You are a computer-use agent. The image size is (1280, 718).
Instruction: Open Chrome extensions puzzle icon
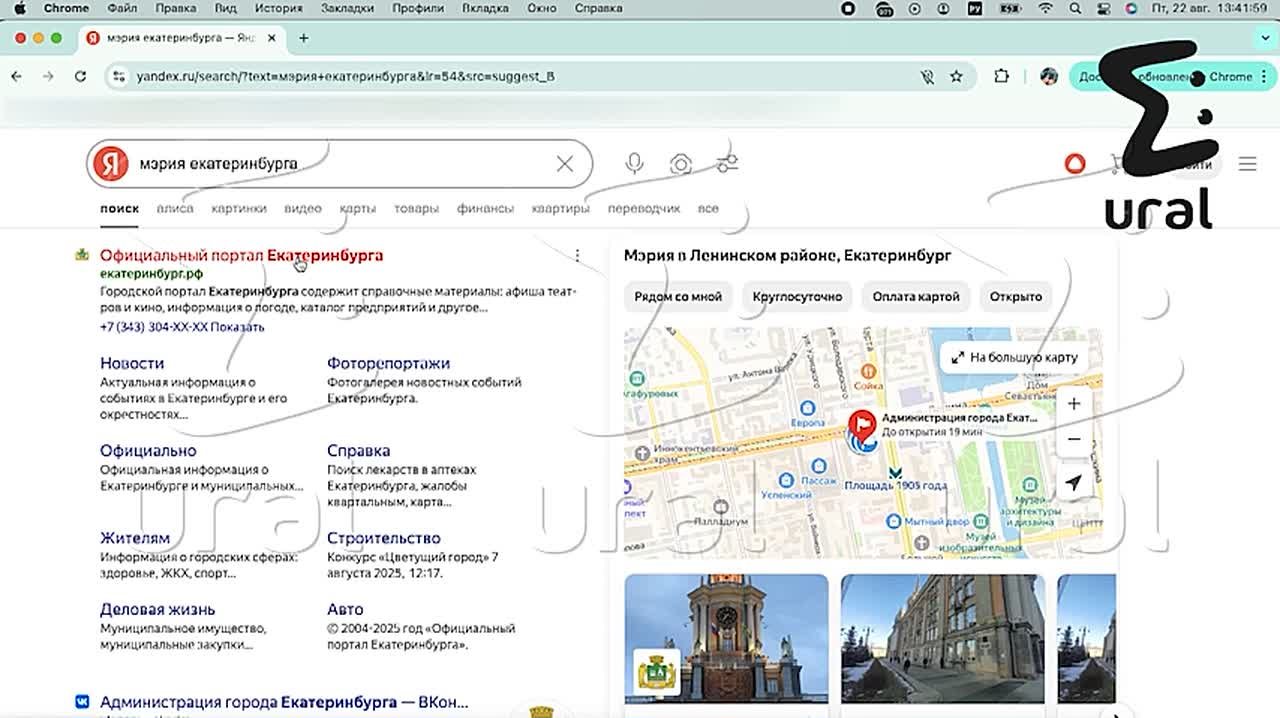(1001, 76)
